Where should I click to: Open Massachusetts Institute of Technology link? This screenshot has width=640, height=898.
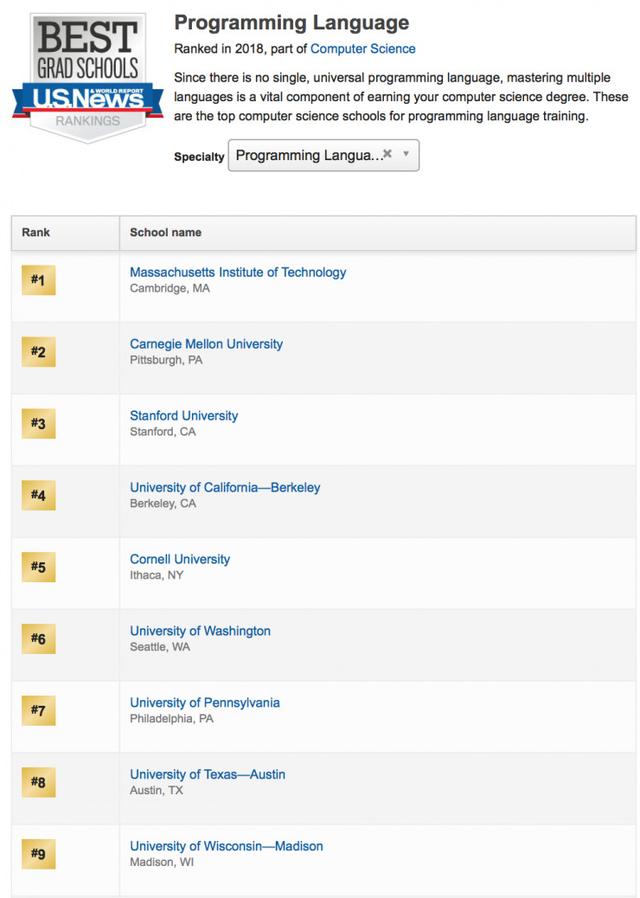[238, 272]
